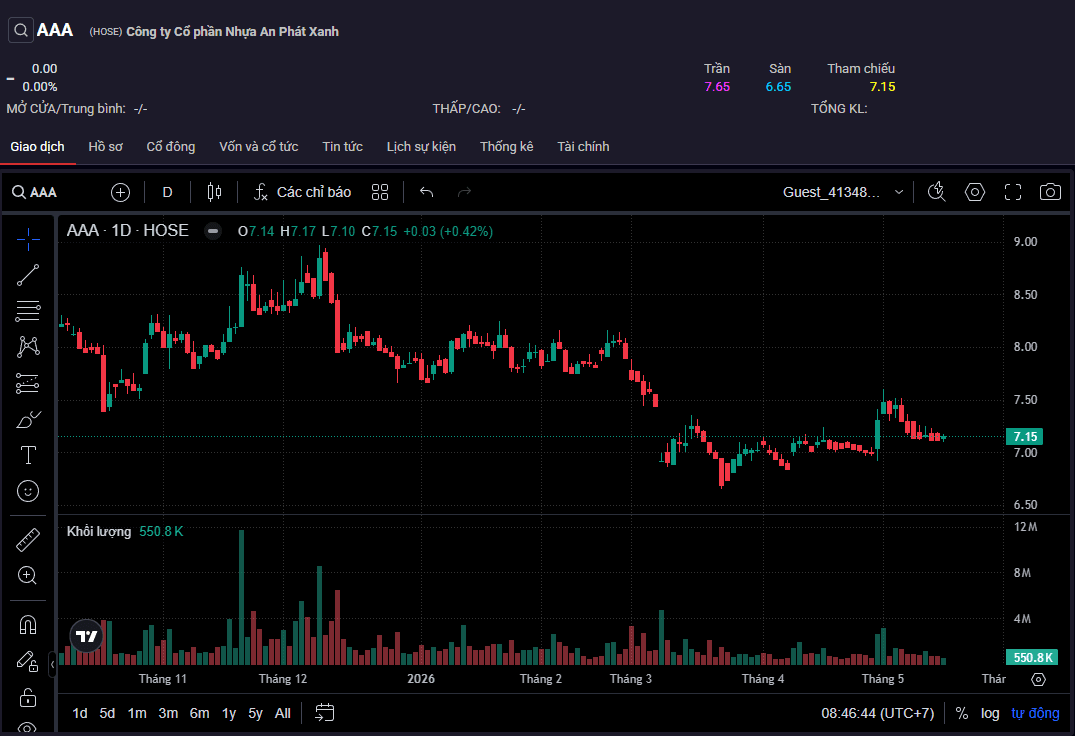Switch to the Giao dịch tab

(37, 147)
